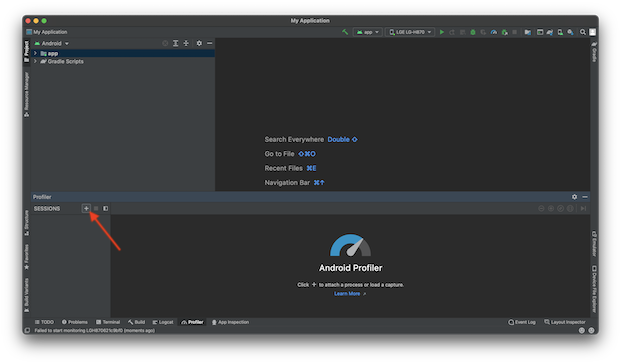
Task: Open the Structure side tab
Action: click(x=27, y=223)
